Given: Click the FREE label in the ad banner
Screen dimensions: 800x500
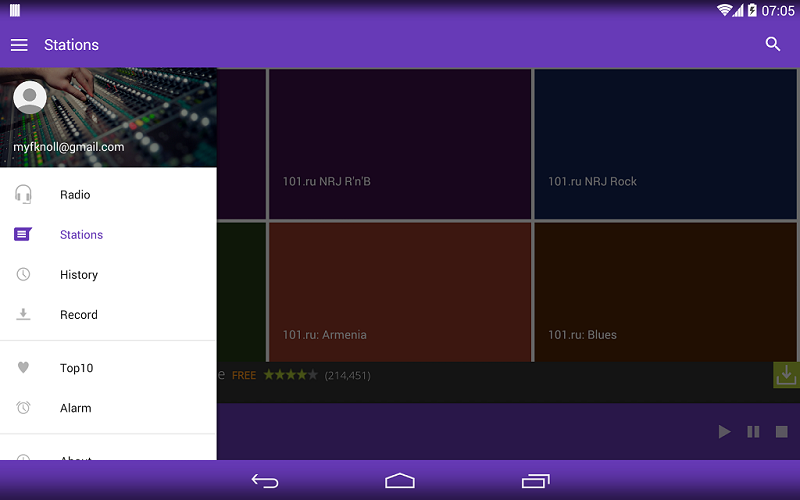Looking at the screenshot, I should [244, 376].
